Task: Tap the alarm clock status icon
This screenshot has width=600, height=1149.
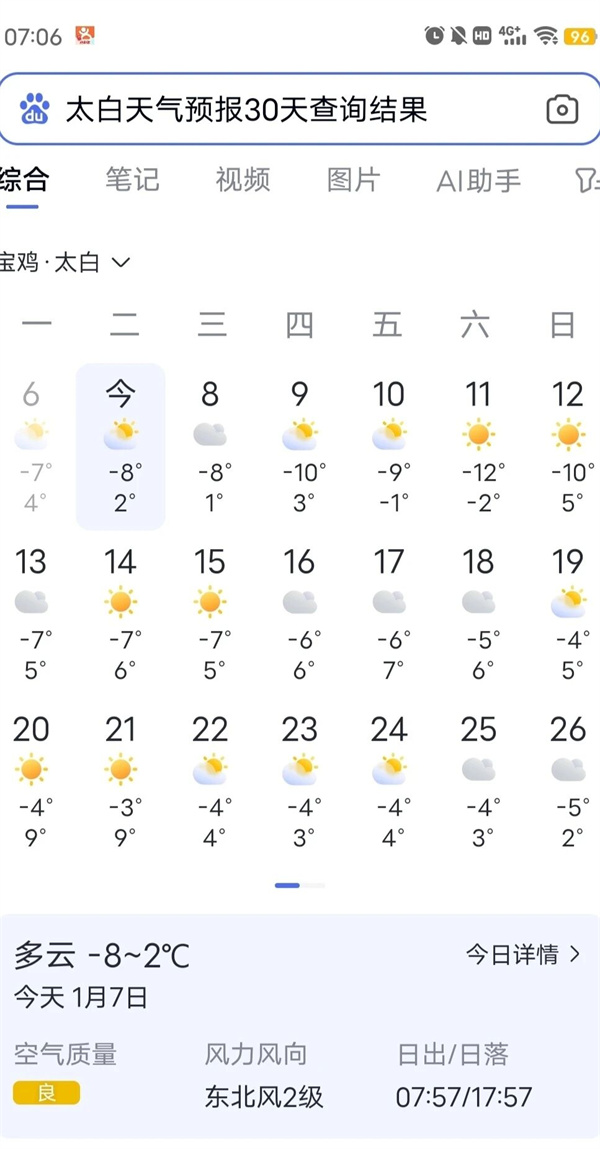Action: pyautogui.click(x=434, y=35)
